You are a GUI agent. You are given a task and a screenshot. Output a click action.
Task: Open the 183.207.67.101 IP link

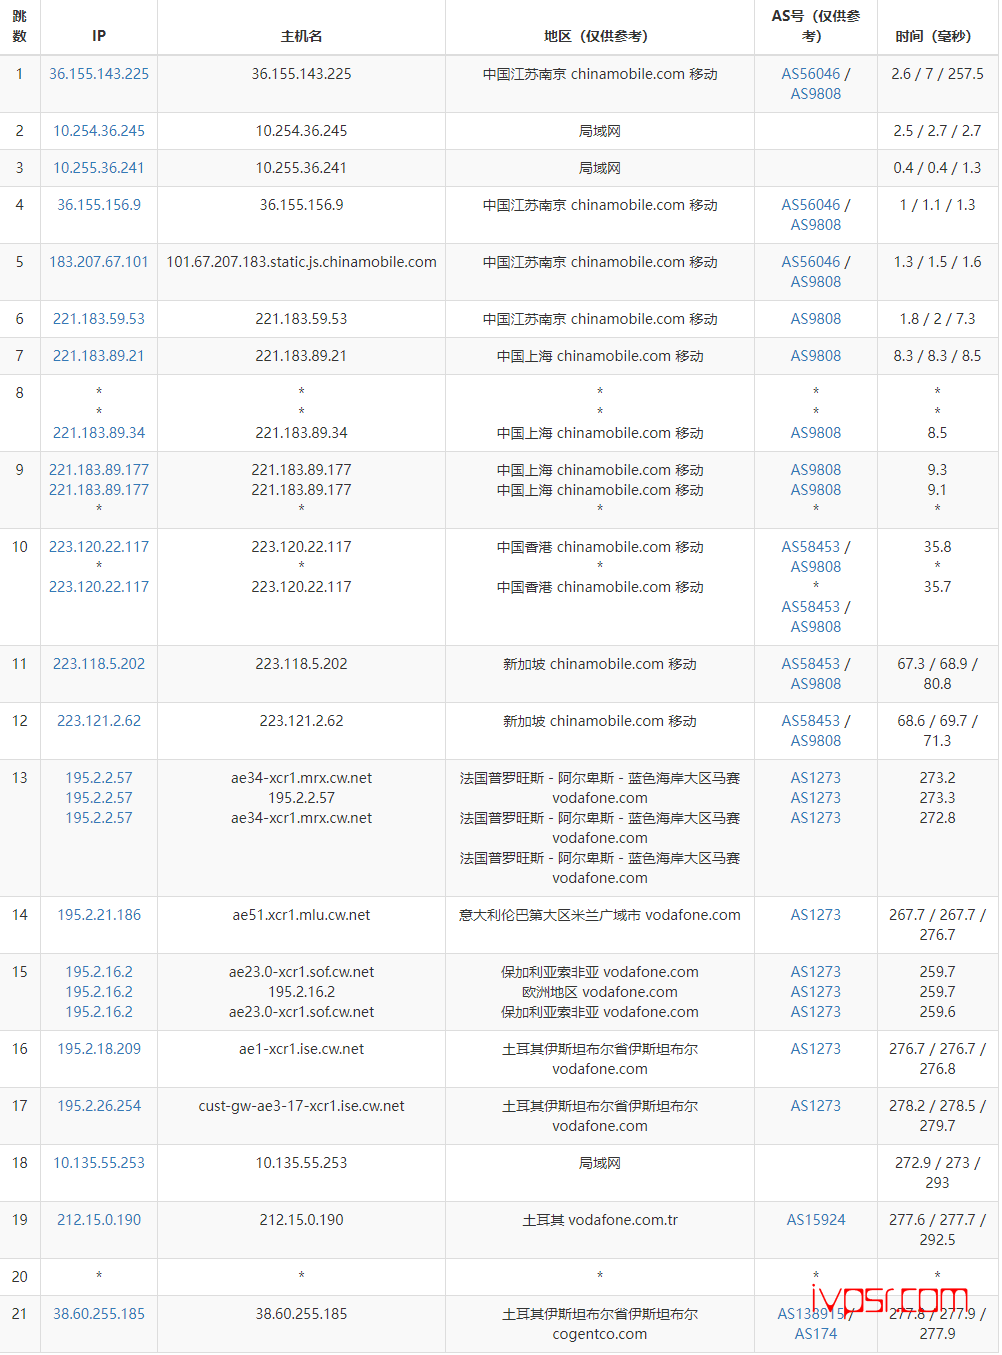click(99, 262)
